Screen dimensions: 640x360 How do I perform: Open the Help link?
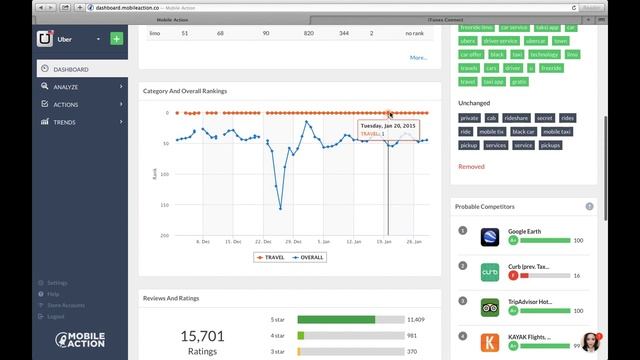pyautogui.click(x=53, y=294)
